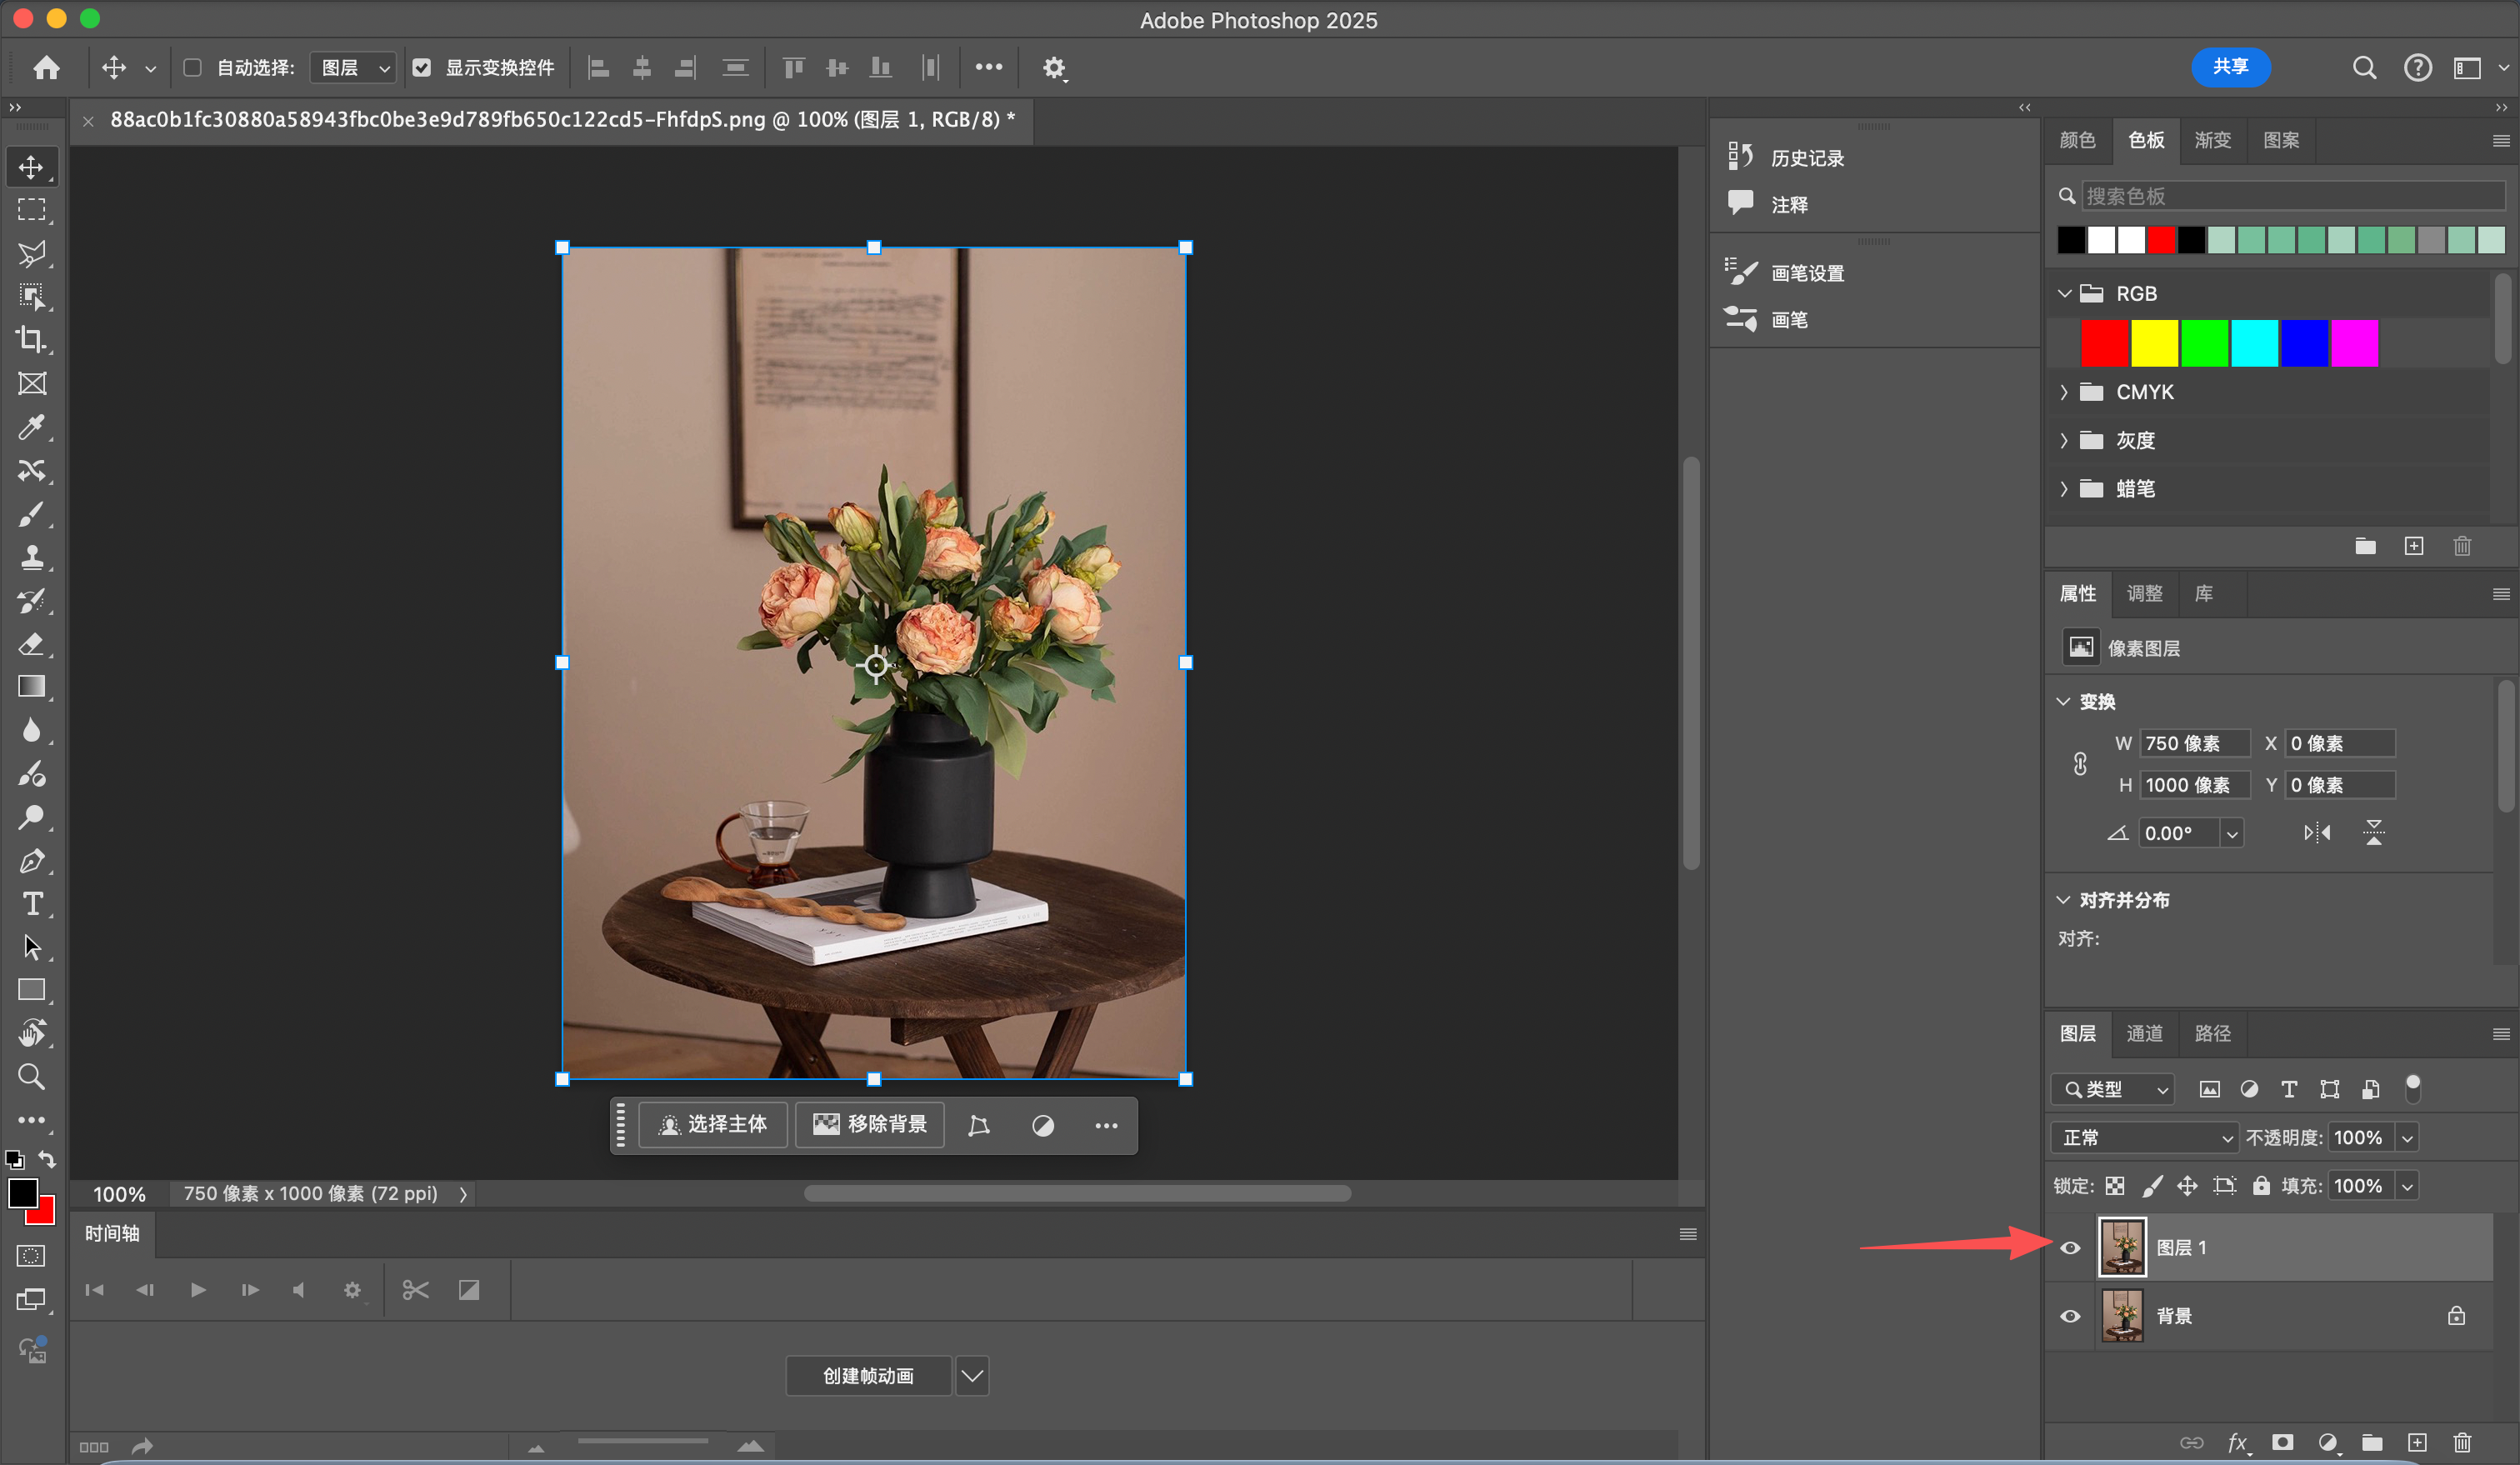Open the 正常 blend mode dropdown
Viewport: 2520px width, 1465px height.
coord(2144,1138)
